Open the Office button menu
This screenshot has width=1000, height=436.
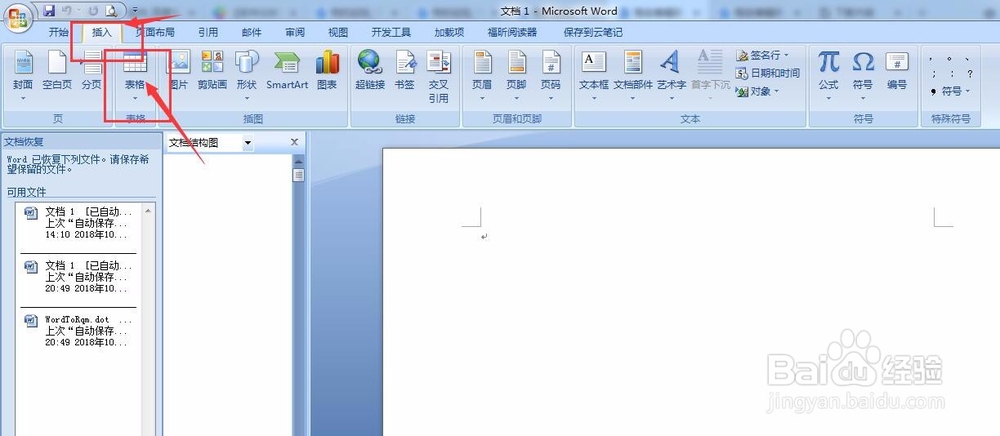(18, 15)
